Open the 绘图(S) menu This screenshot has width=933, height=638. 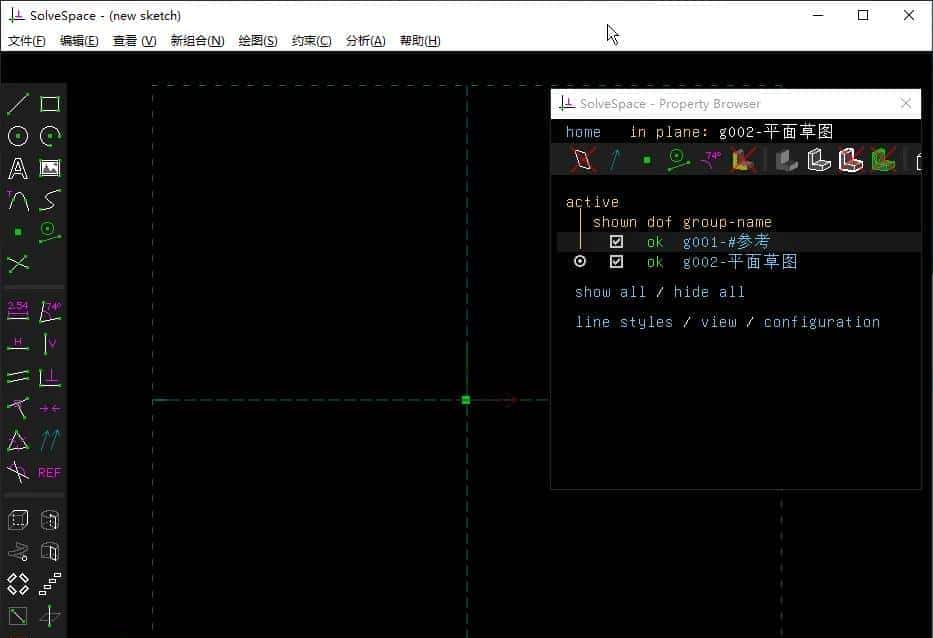click(x=257, y=41)
